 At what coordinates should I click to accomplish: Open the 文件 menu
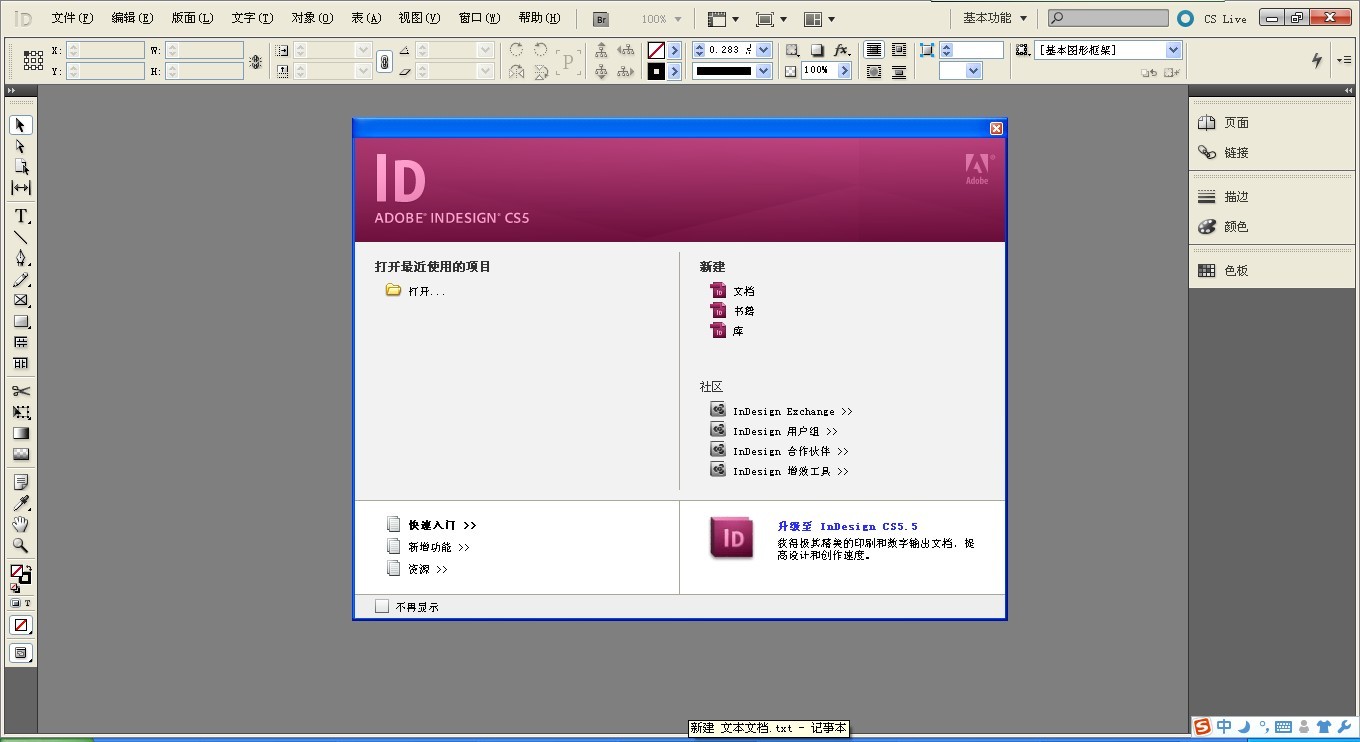pyautogui.click(x=72, y=18)
